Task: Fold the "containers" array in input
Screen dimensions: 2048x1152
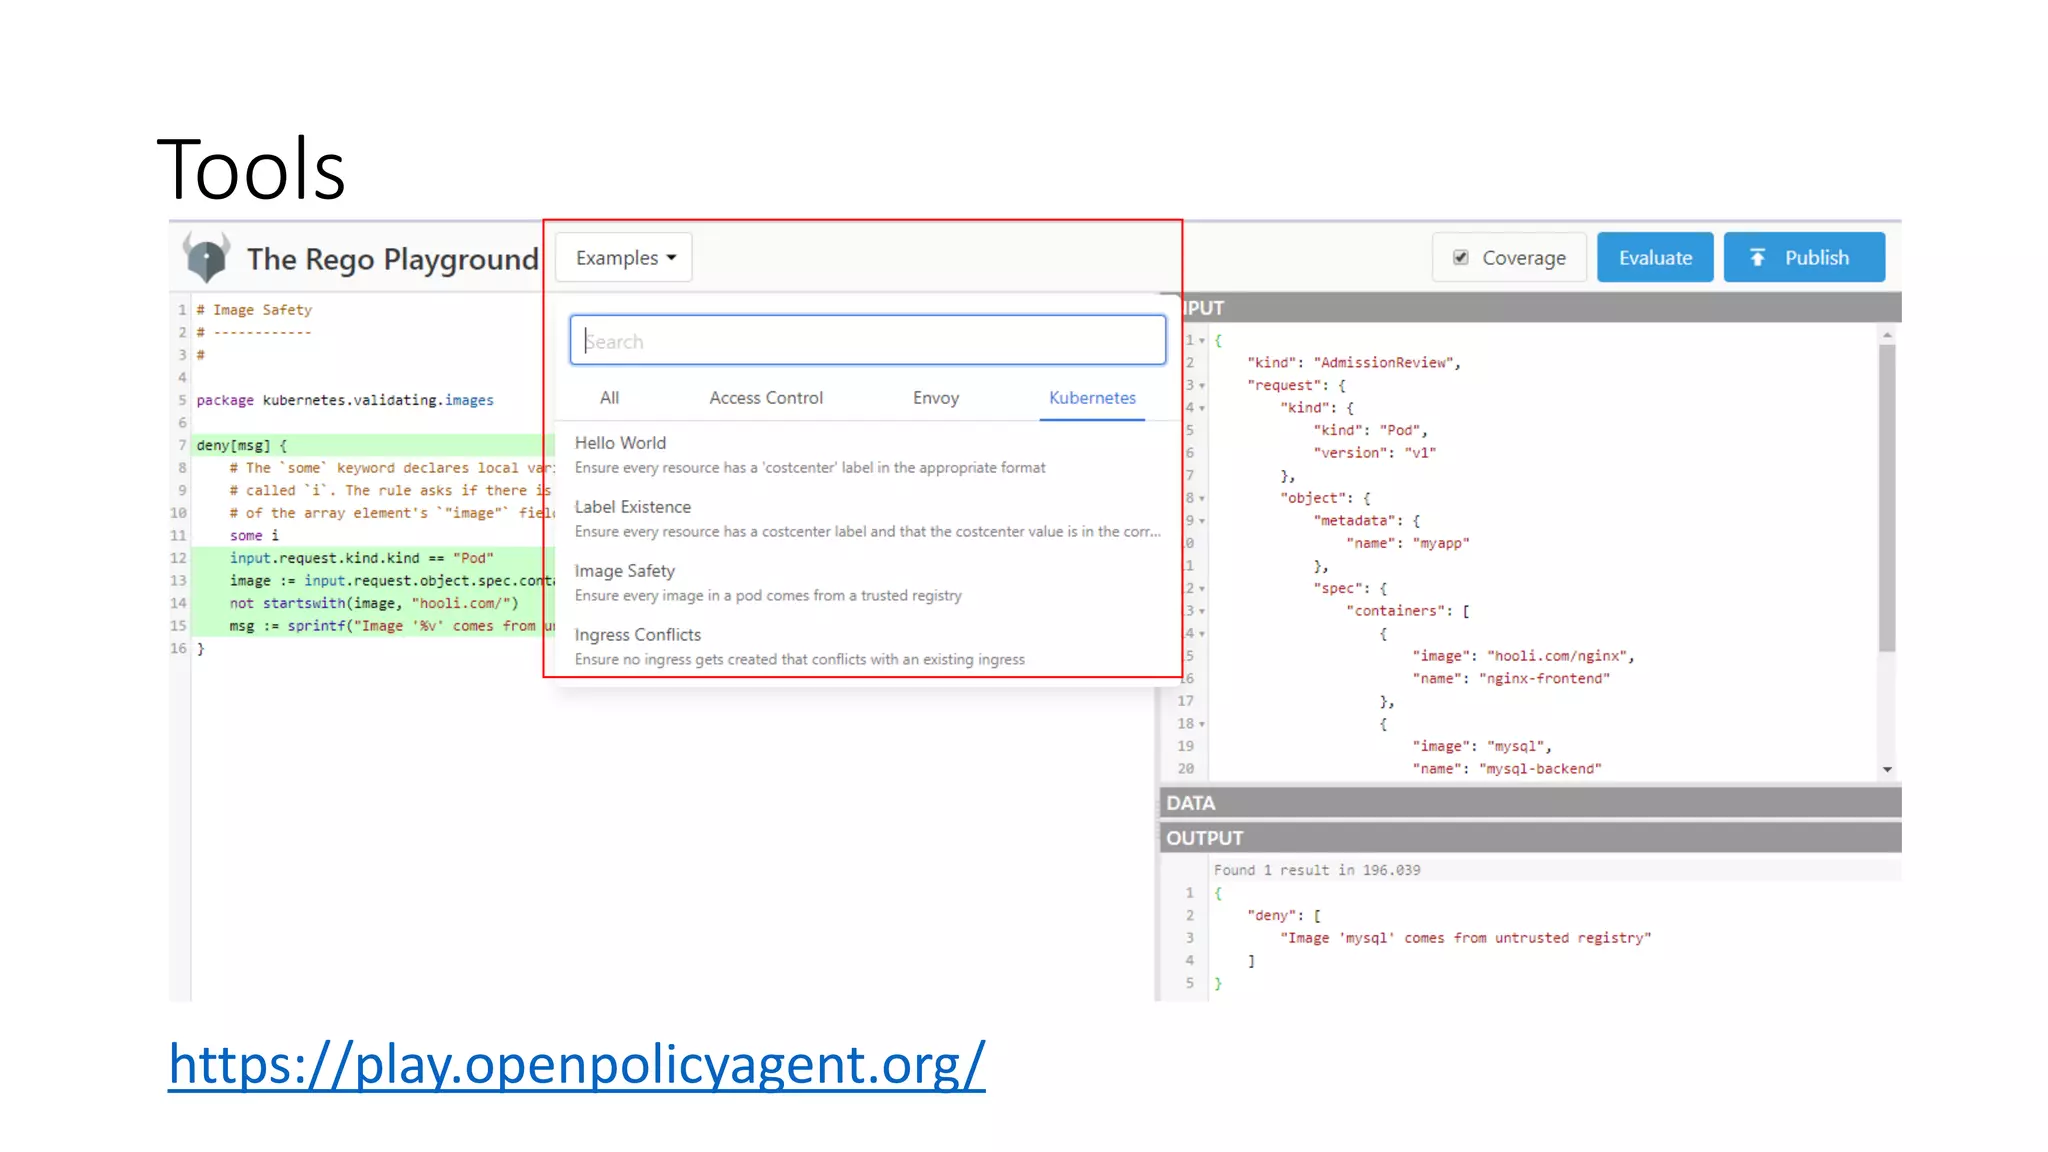Action: [1202, 611]
